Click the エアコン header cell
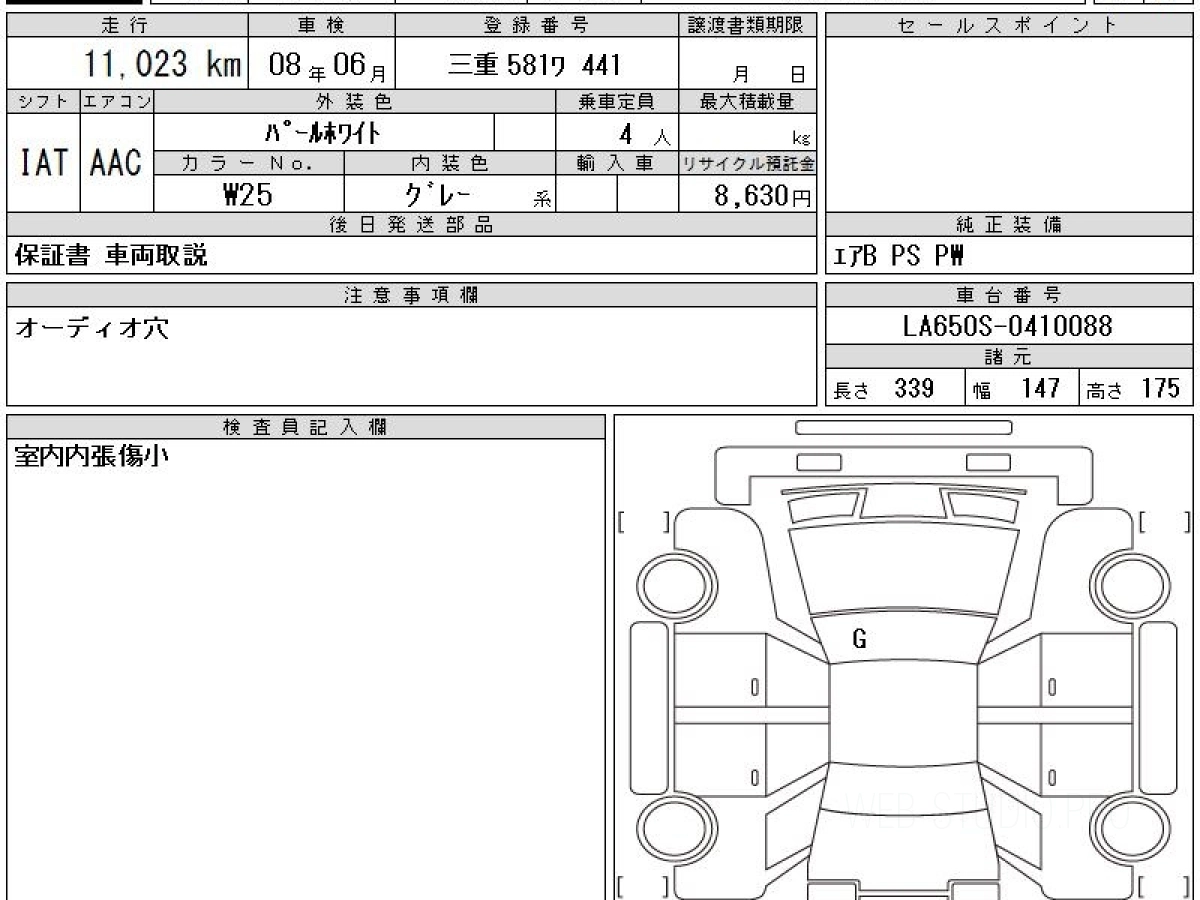The image size is (1200, 900). pos(117,101)
